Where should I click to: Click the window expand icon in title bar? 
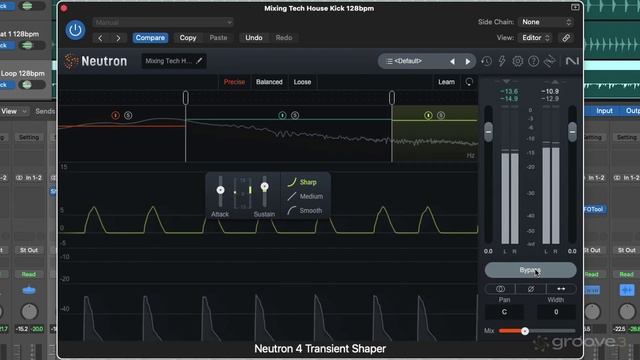(575, 7)
